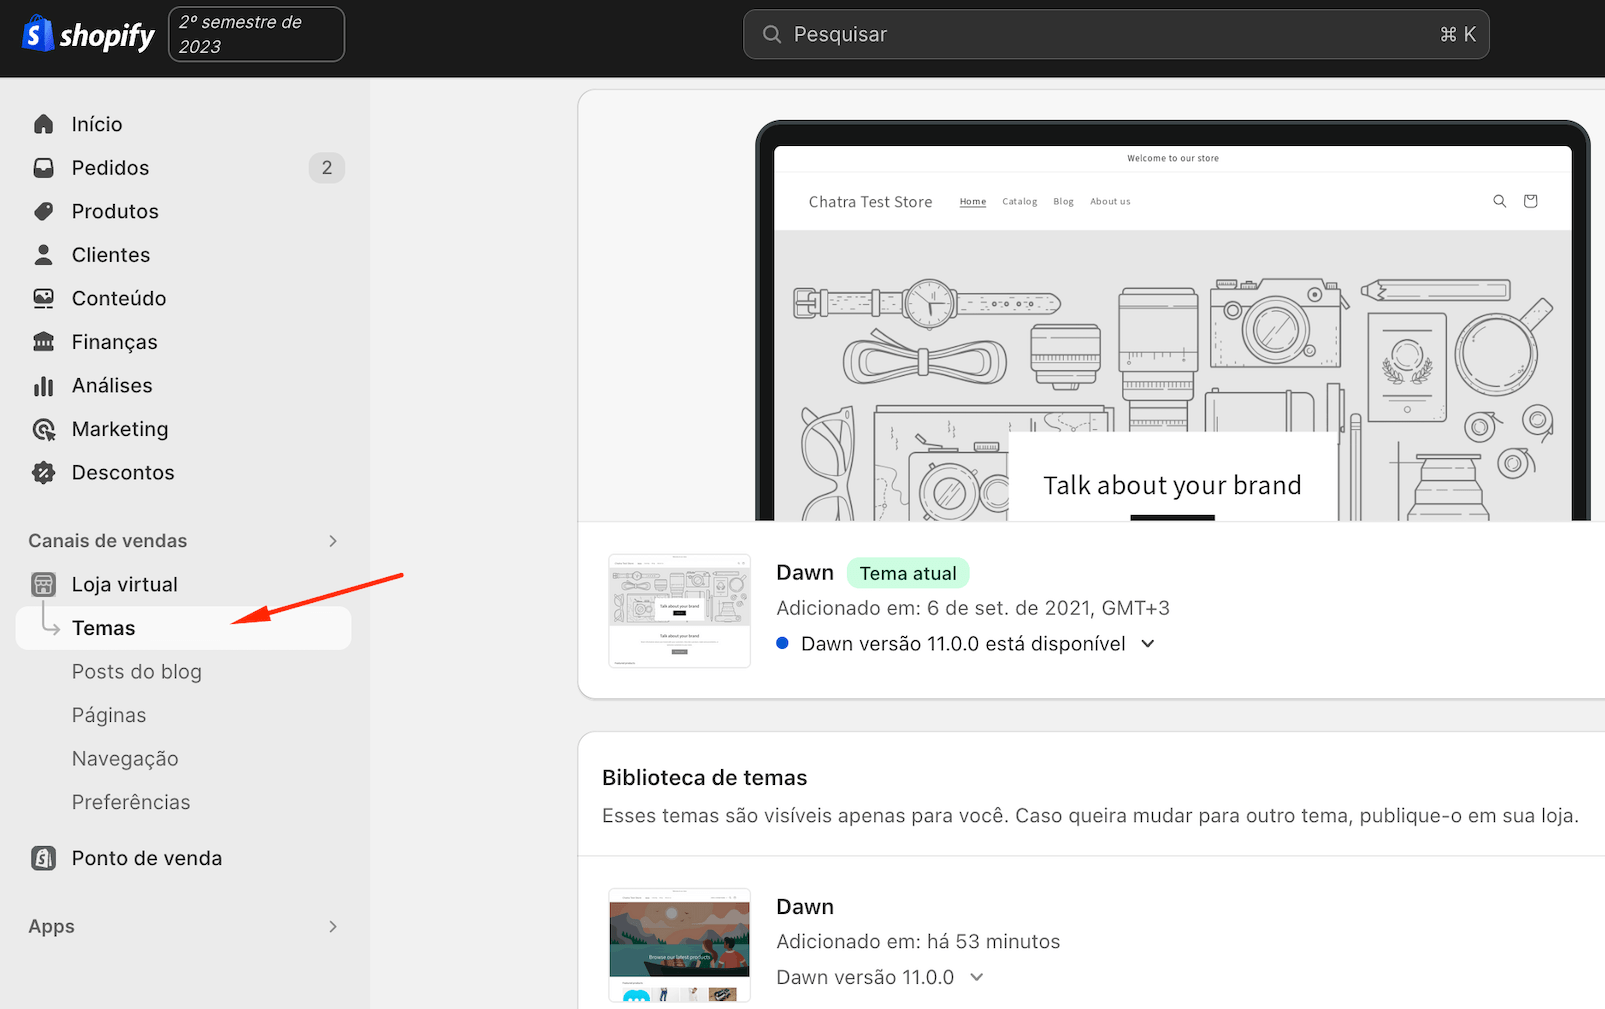Click the search magnifier icon in top bar
1605x1009 pixels.
click(771, 34)
